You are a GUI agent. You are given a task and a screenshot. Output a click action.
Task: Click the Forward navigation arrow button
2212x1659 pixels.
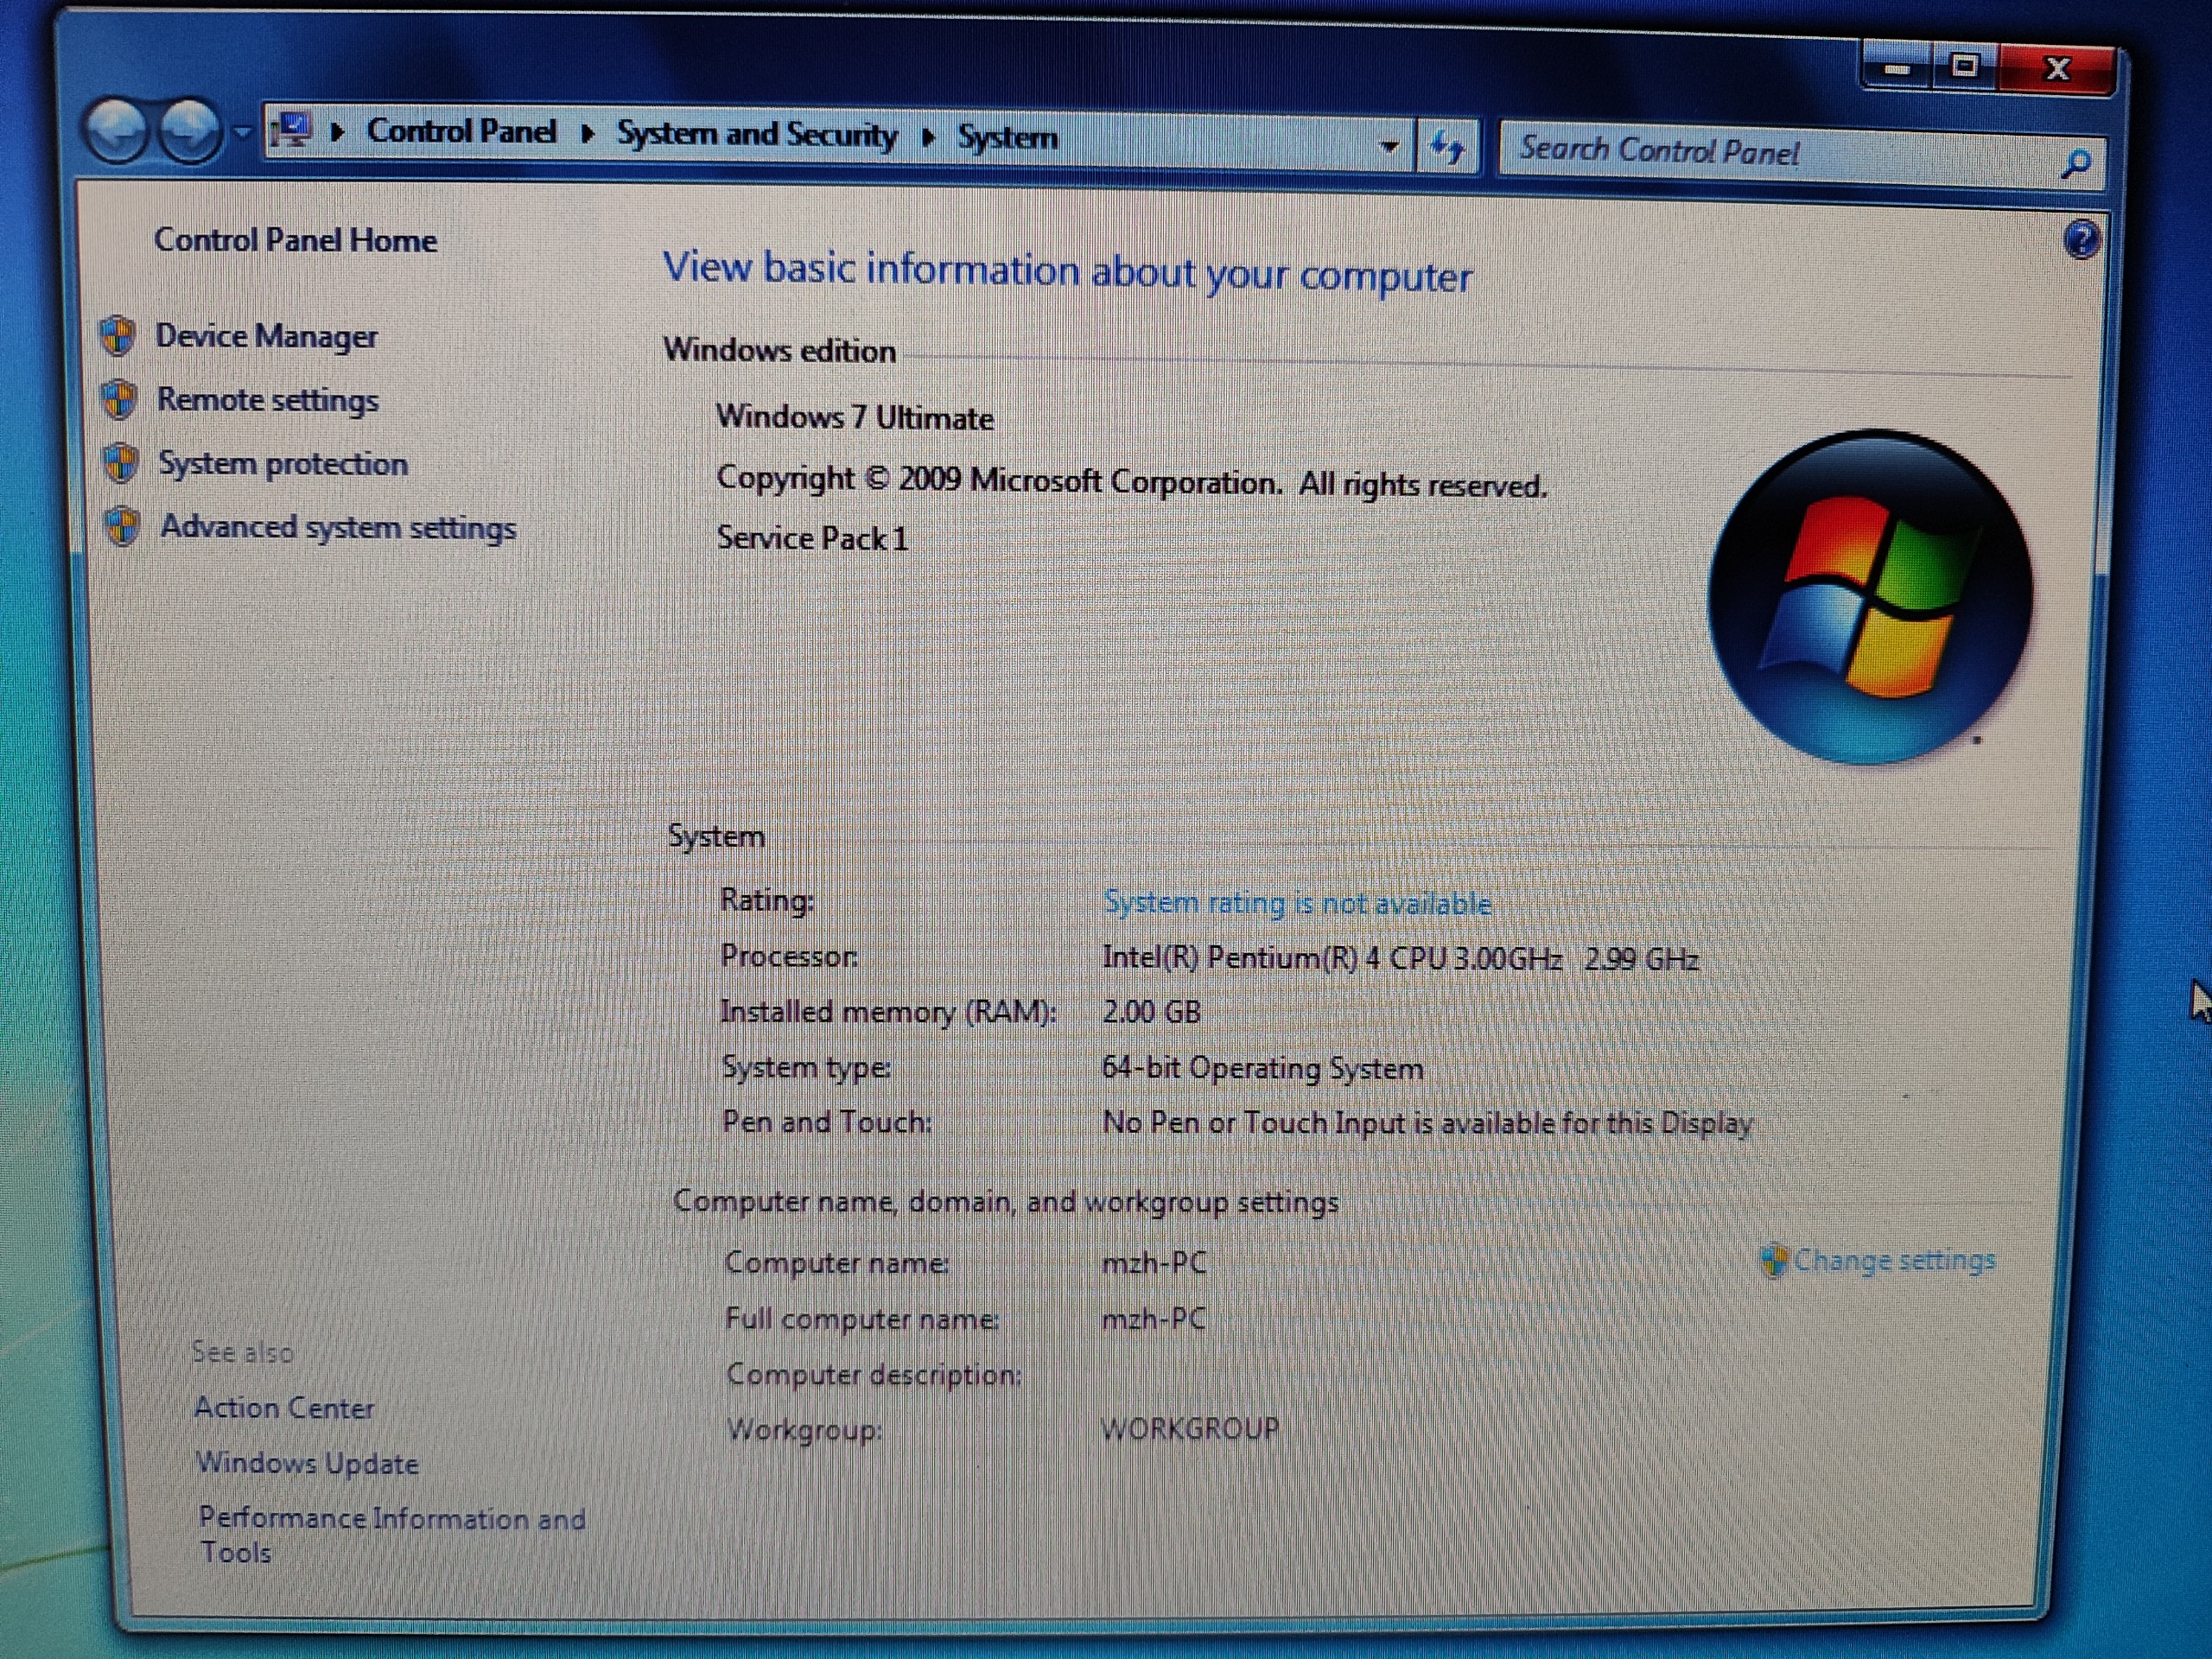[190, 131]
